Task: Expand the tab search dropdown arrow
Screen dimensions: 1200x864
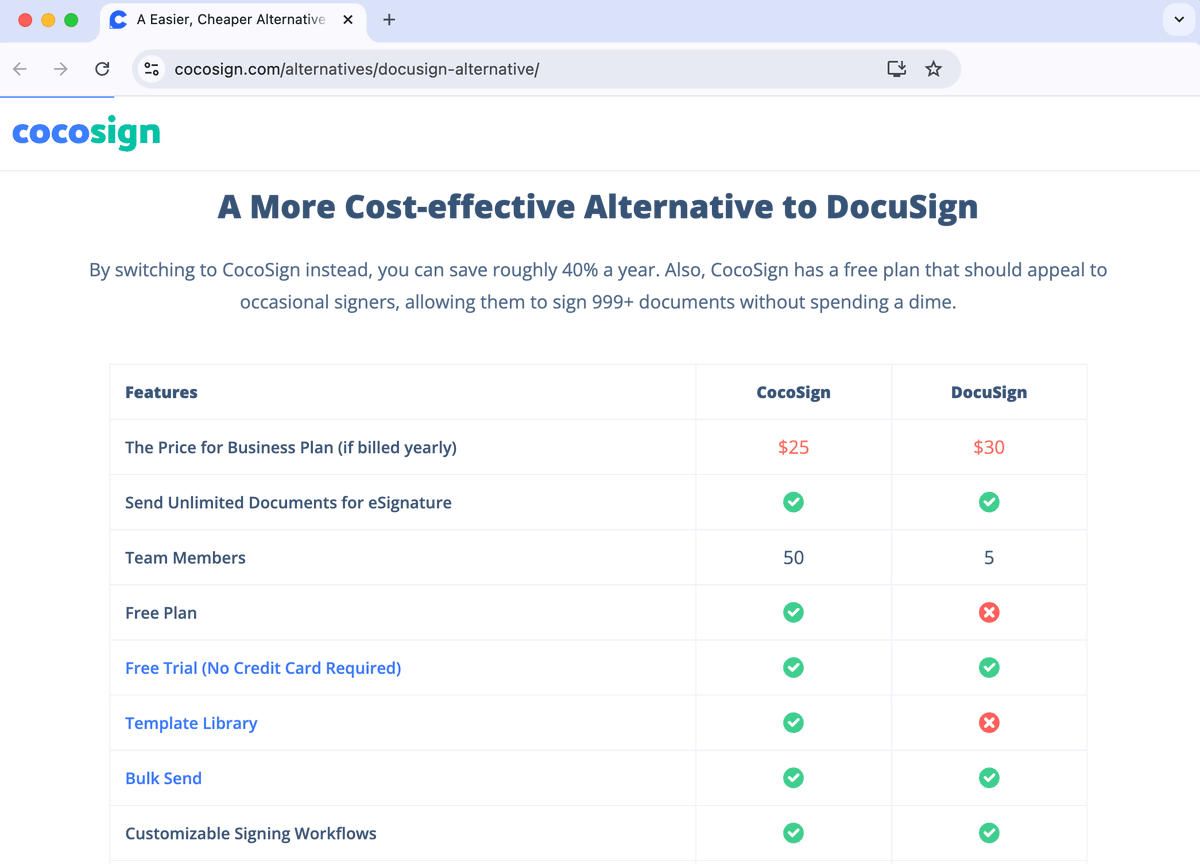Action: pos(1179,20)
